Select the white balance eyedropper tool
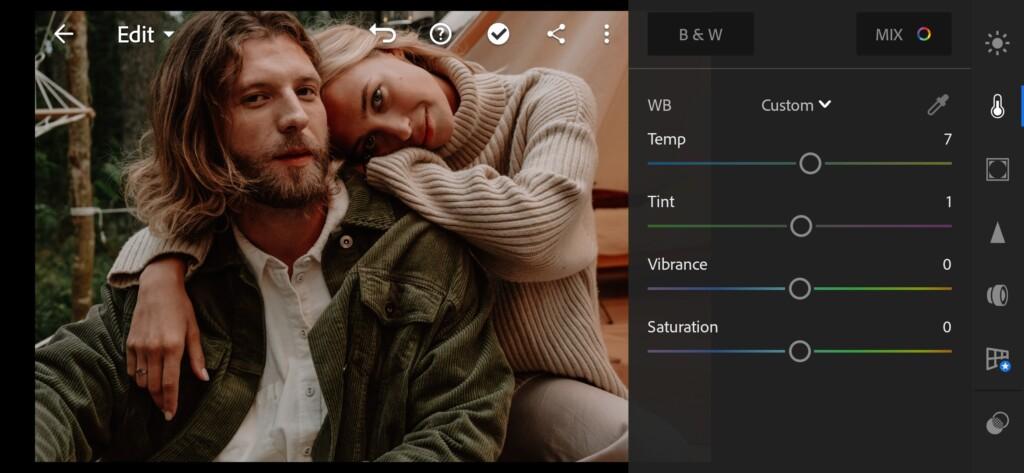The image size is (1024, 473). coord(938,105)
